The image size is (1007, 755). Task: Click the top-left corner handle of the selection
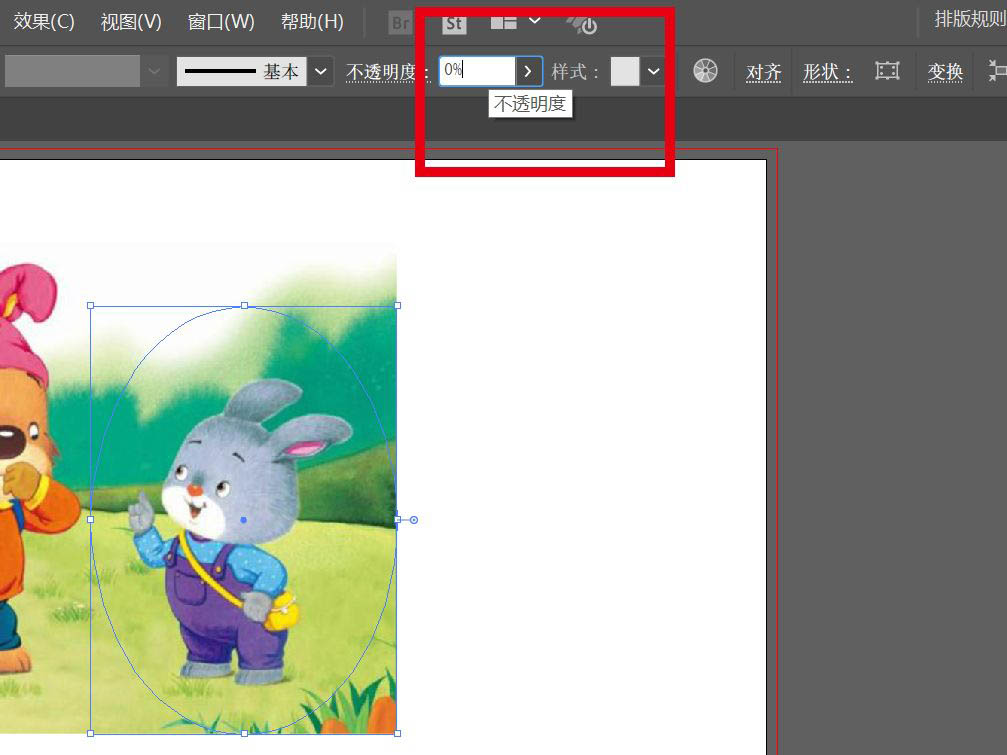[x=91, y=306]
